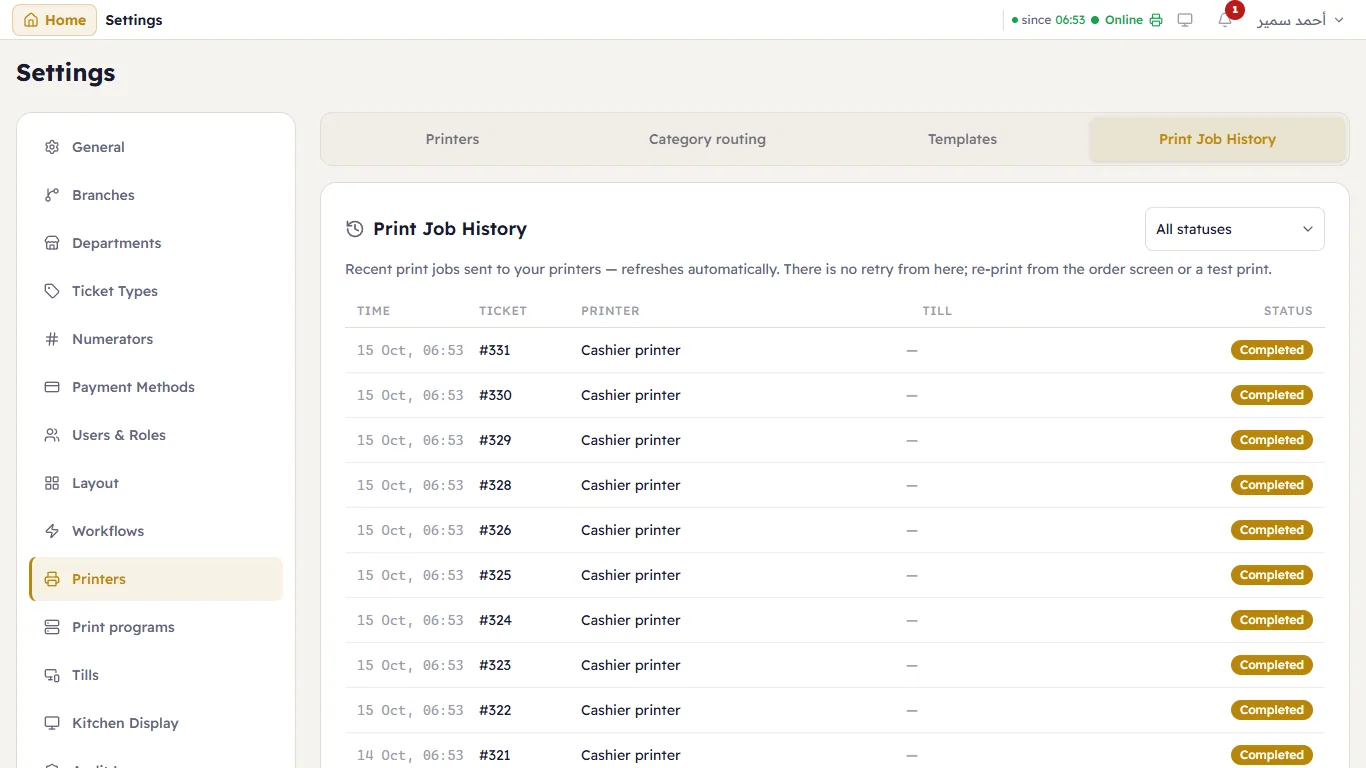Click the Payment Methods card icon
The image size is (1366, 768).
coord(52,387)
